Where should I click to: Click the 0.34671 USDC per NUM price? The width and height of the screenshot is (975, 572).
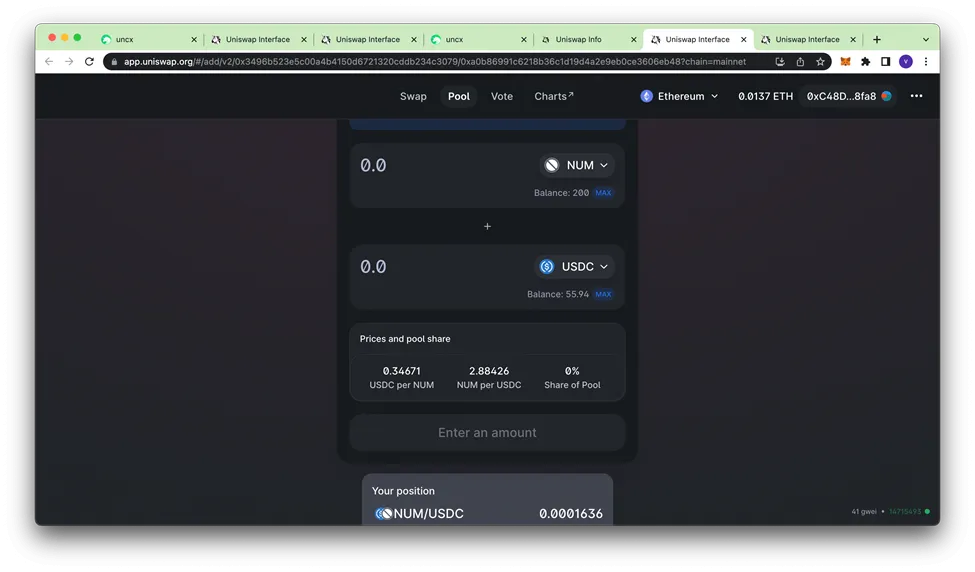pos(402,371)
